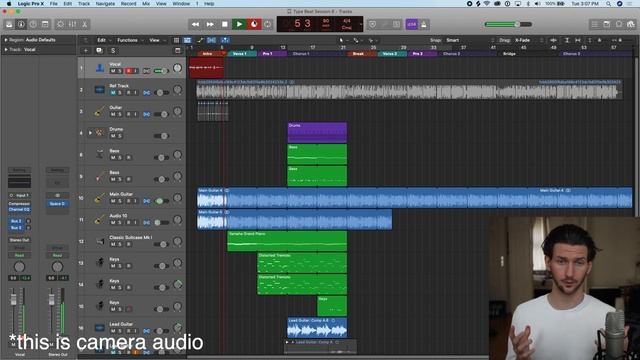Open the Mixer faders icon
The width and height of the screenshot is (640, 360).
click(x=72, y=24)
